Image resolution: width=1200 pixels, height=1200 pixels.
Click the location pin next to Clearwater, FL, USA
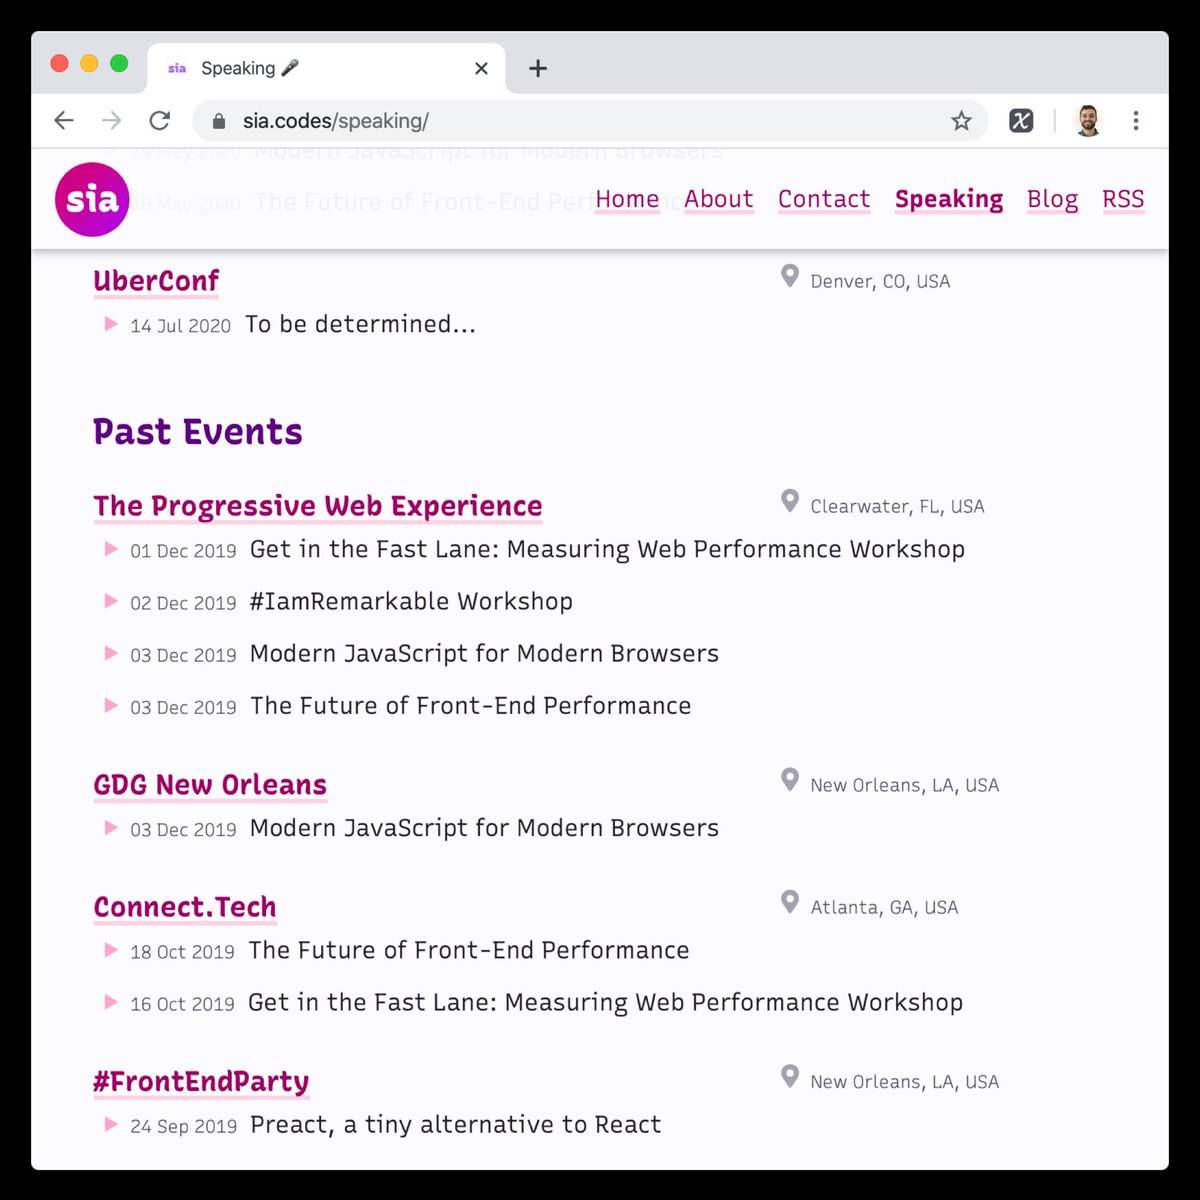click(x=790, y=501)
